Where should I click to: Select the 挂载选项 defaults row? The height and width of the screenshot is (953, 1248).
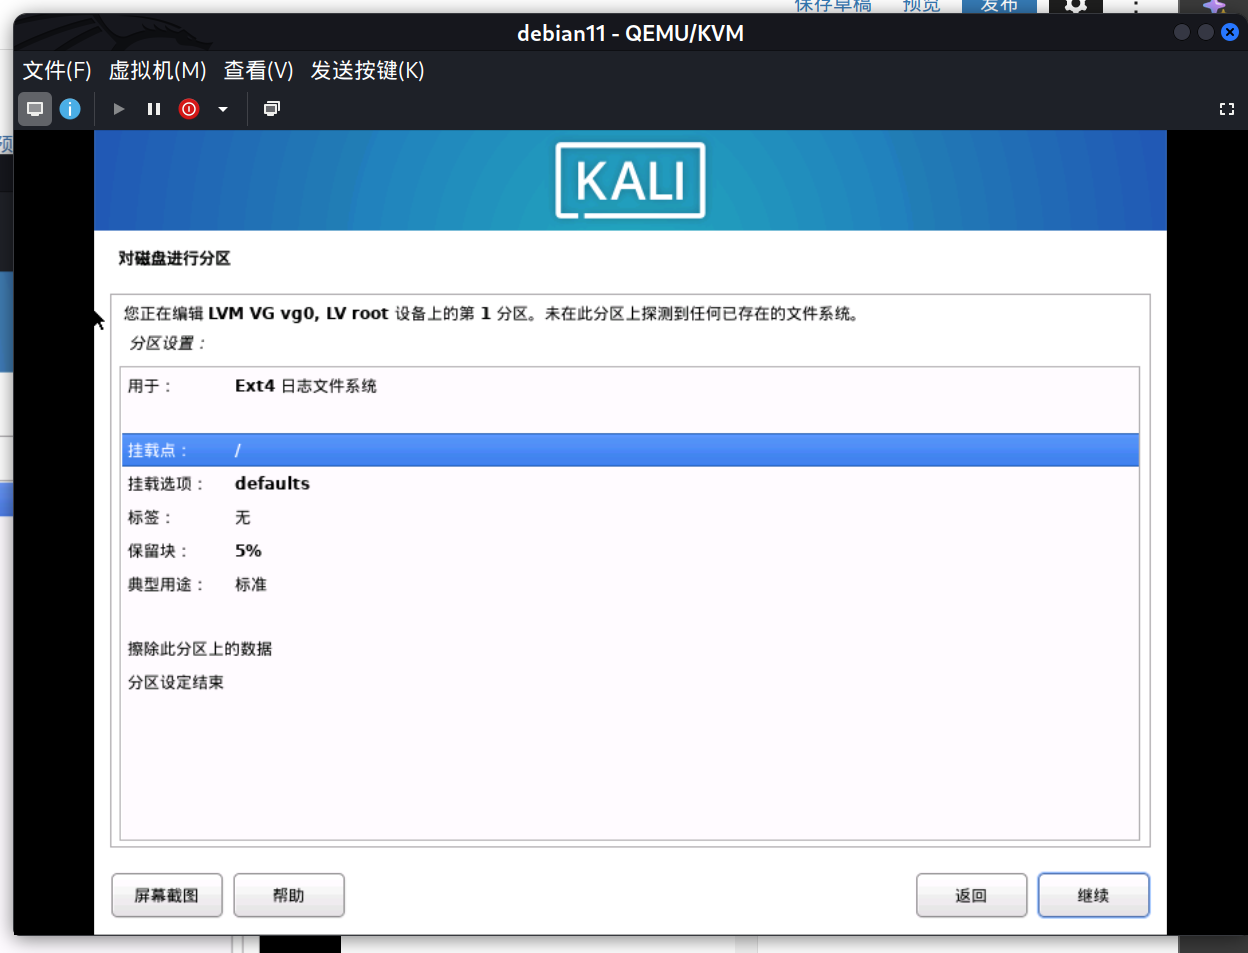630,484
